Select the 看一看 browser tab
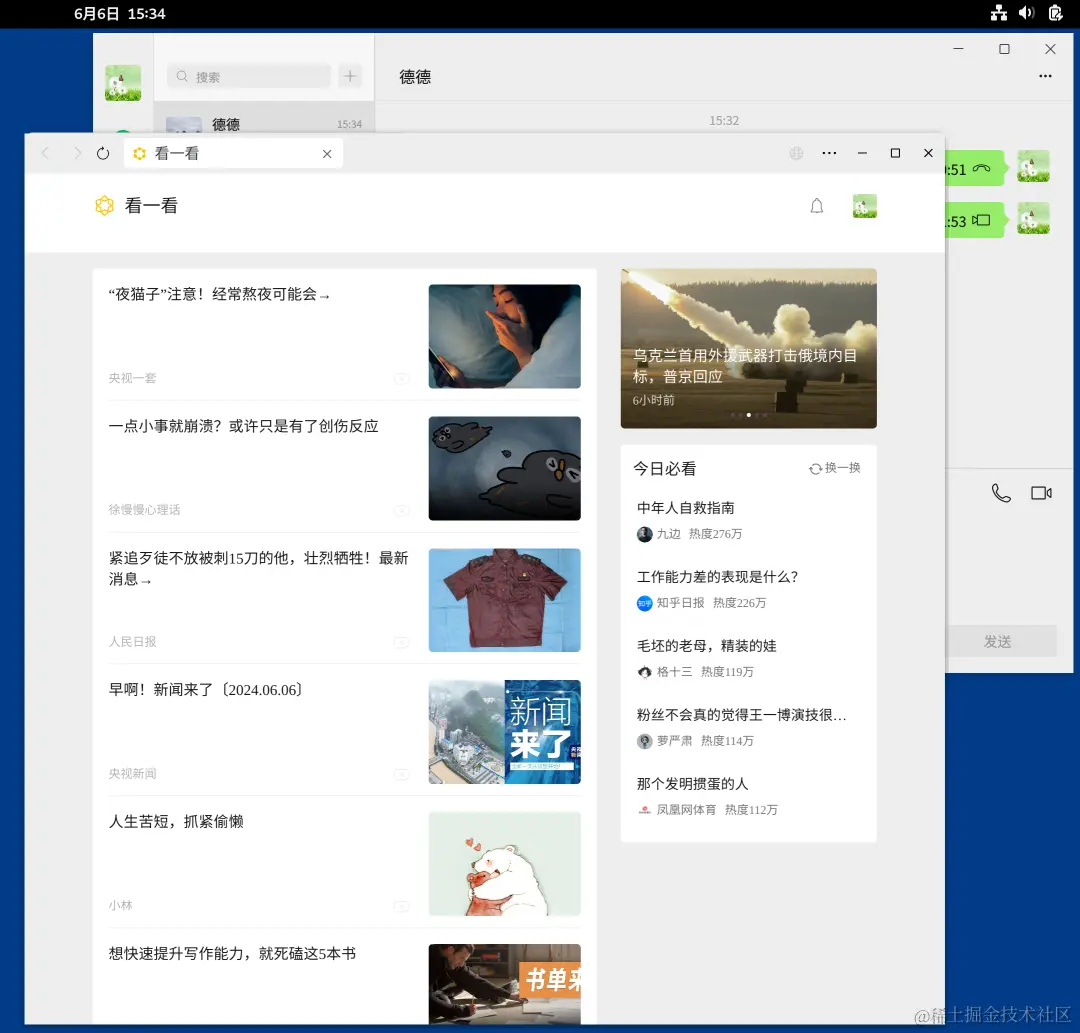This screenshot has width=1080, height=1033. (x=233, y=154)
